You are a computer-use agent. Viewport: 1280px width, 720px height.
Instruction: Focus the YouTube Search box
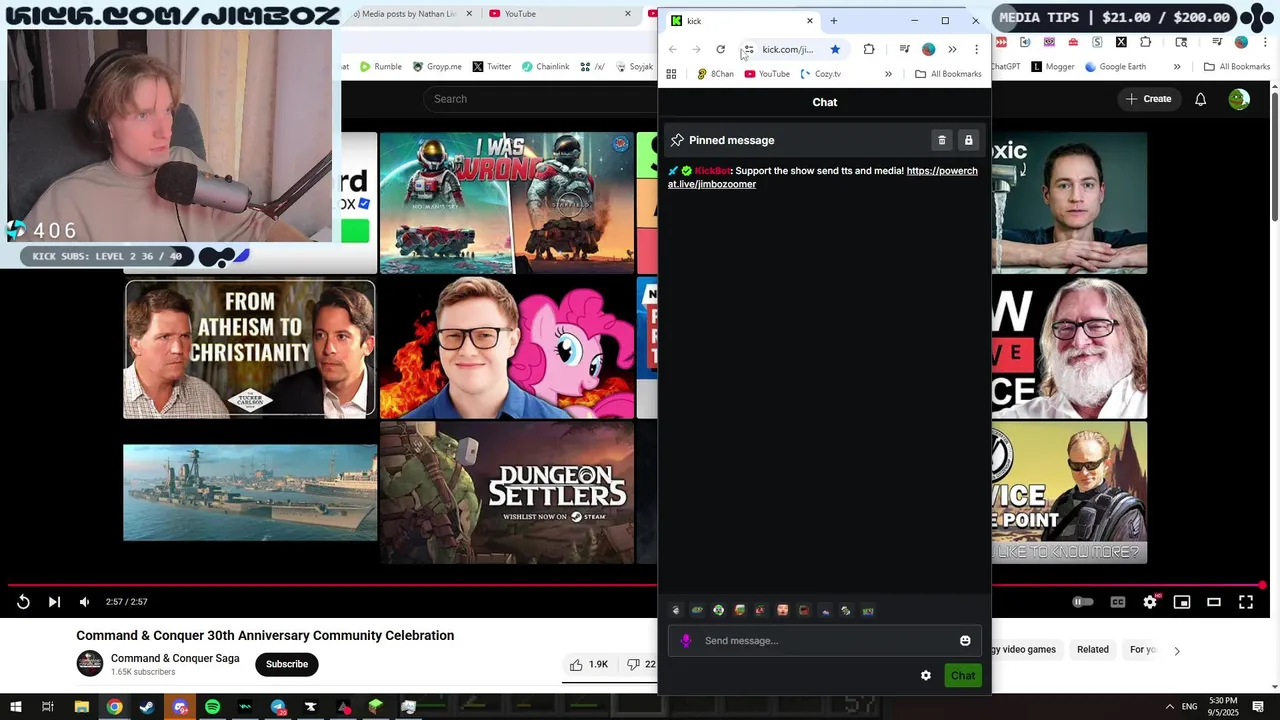(540, 99)
